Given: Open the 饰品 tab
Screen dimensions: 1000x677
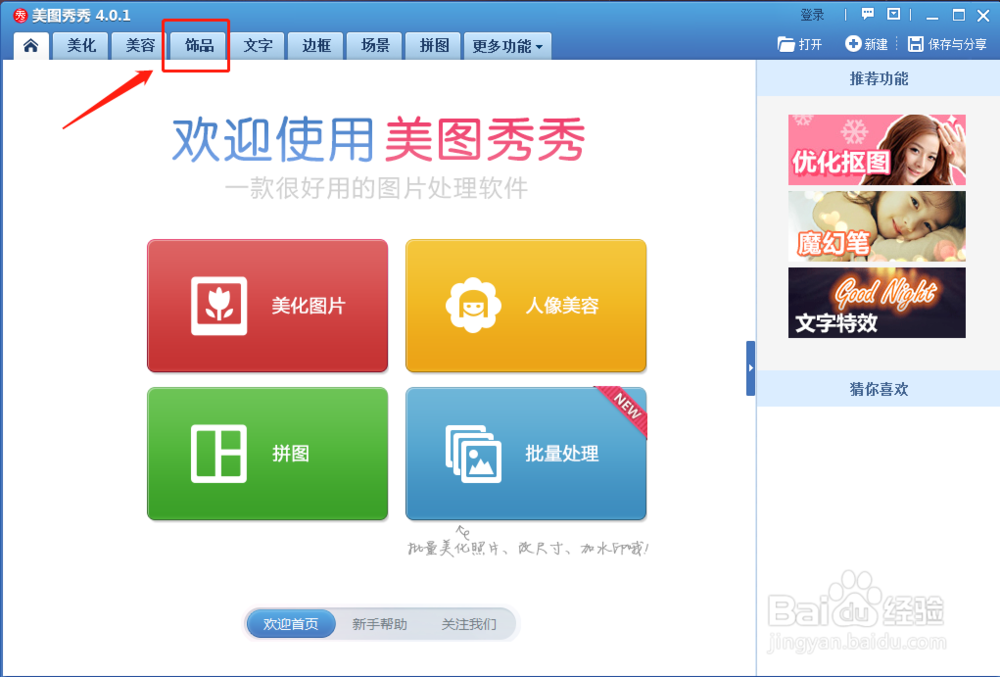Looking at the screenshot, I should (x=199, y=45).
